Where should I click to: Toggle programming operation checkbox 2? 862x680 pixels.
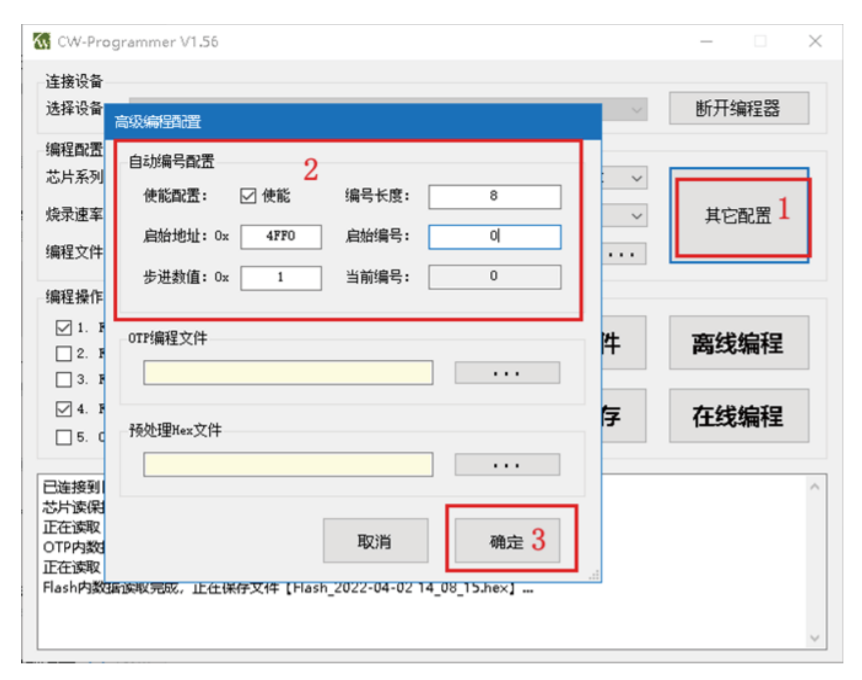pos(64,353)
